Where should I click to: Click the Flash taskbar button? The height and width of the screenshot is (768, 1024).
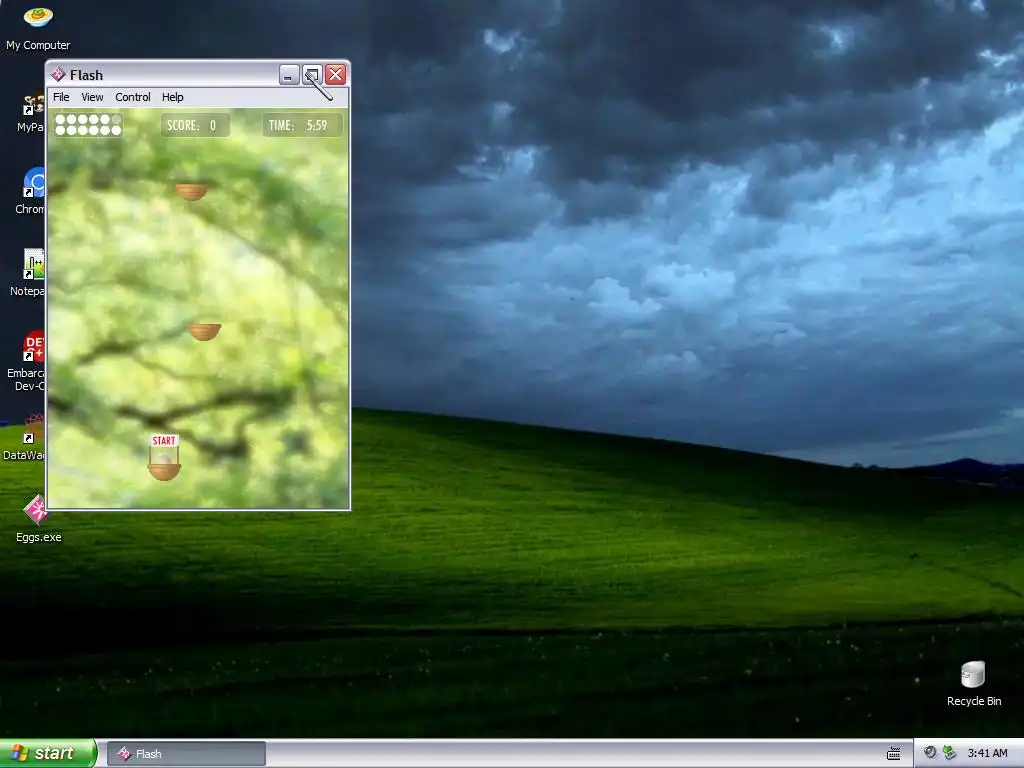(x=186, y=754)
